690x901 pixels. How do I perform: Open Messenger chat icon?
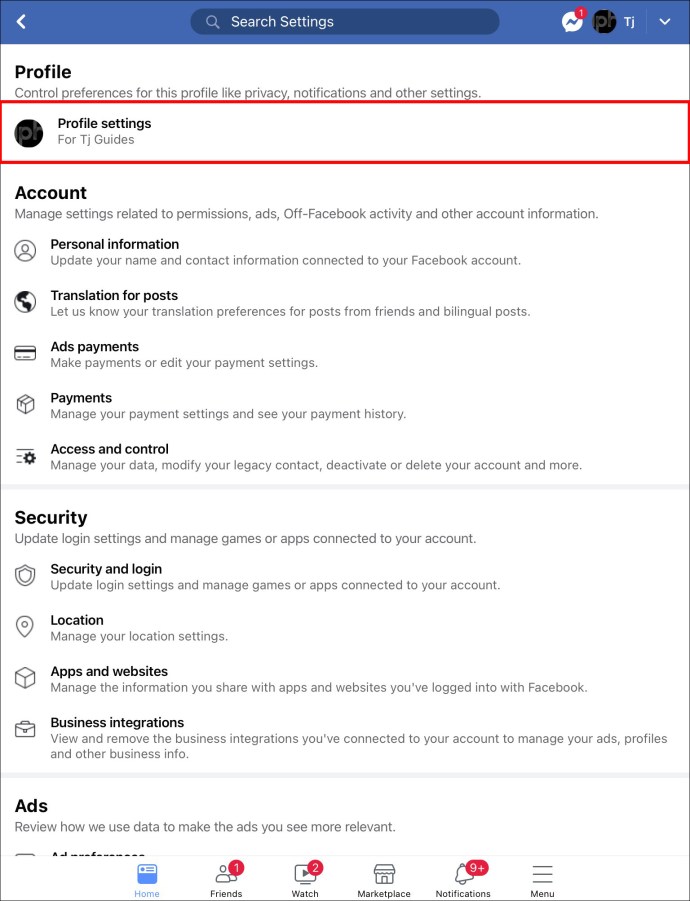tap(572, 22)
